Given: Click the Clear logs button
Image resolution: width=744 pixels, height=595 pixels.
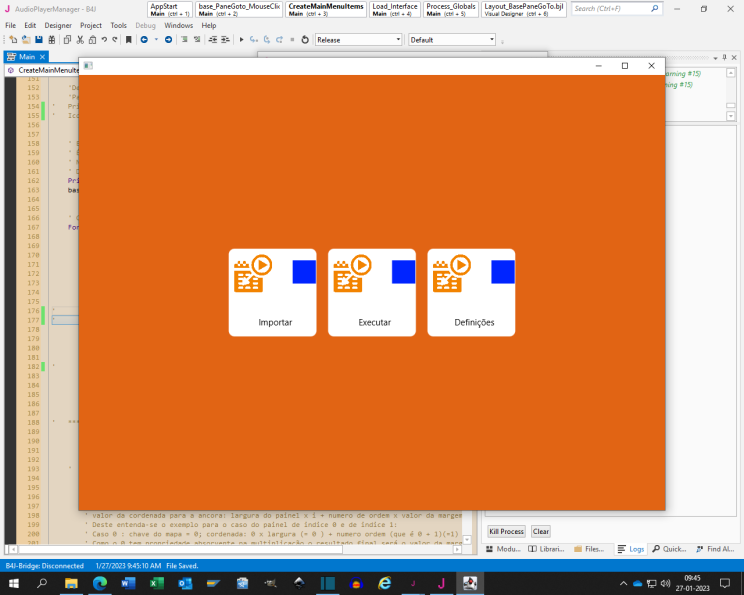Looking at the screenshot, I should (541, 531).
